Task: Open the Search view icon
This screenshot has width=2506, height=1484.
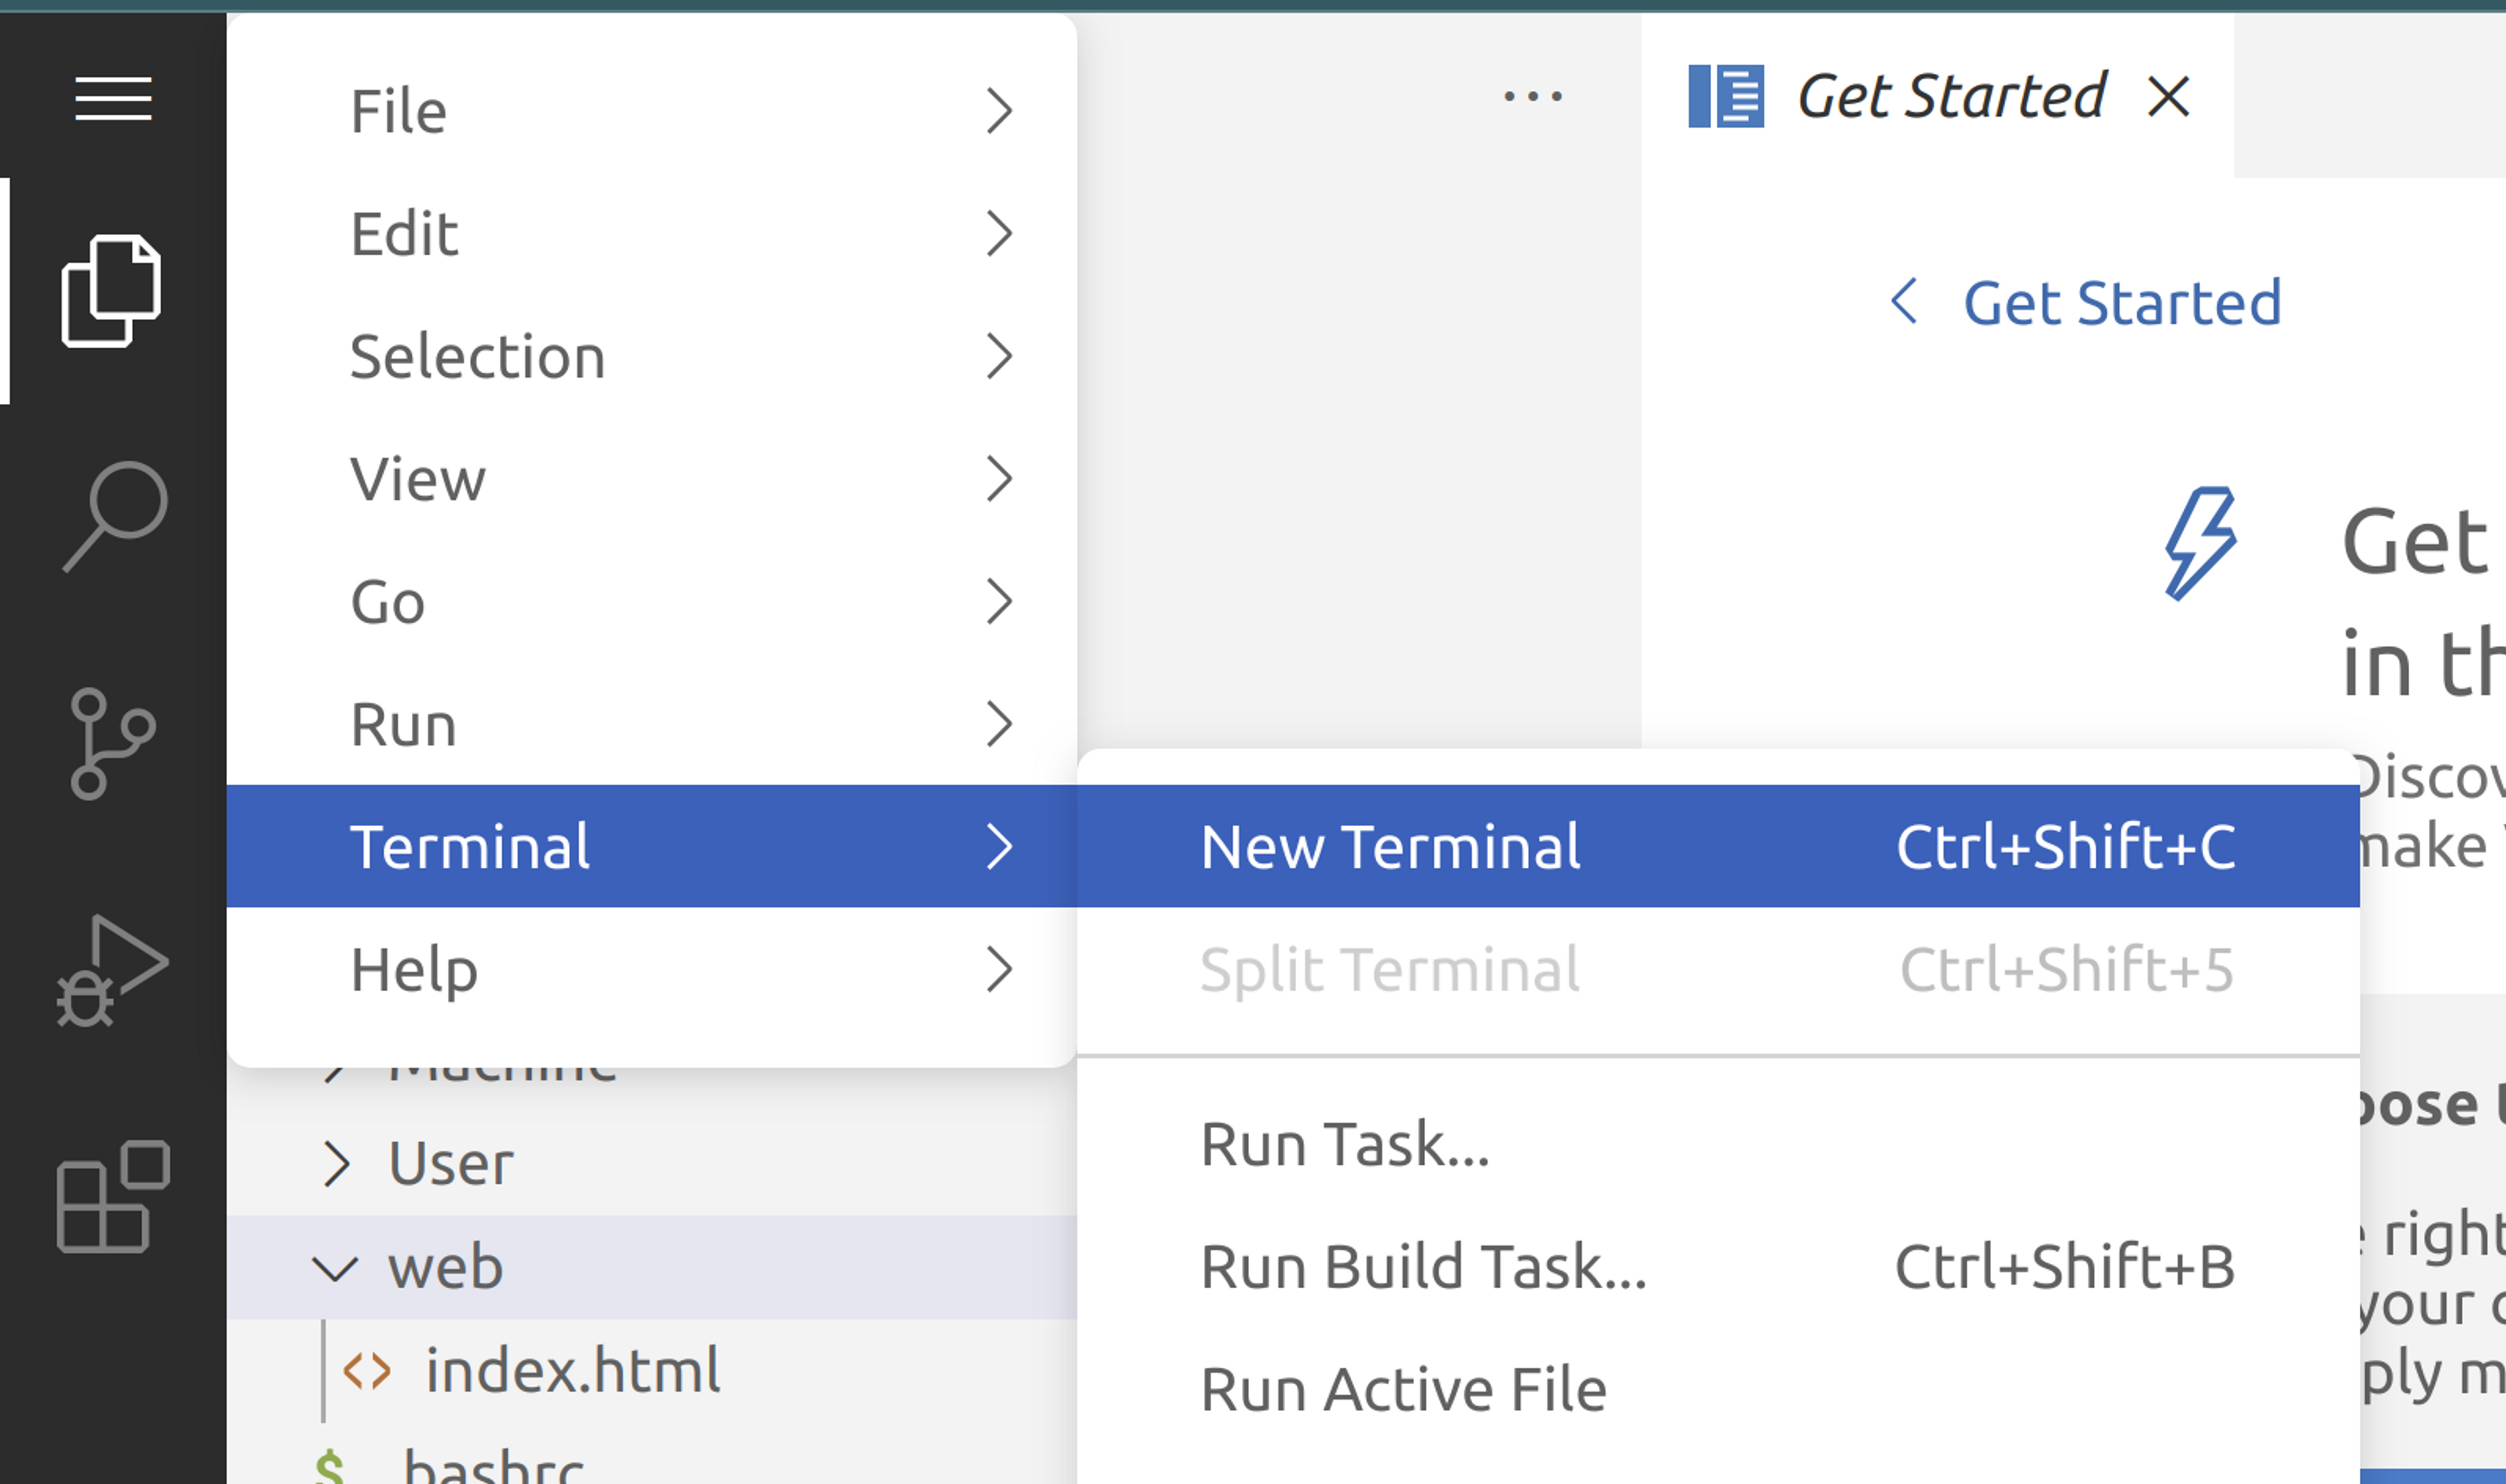Action: pos(114,516)
